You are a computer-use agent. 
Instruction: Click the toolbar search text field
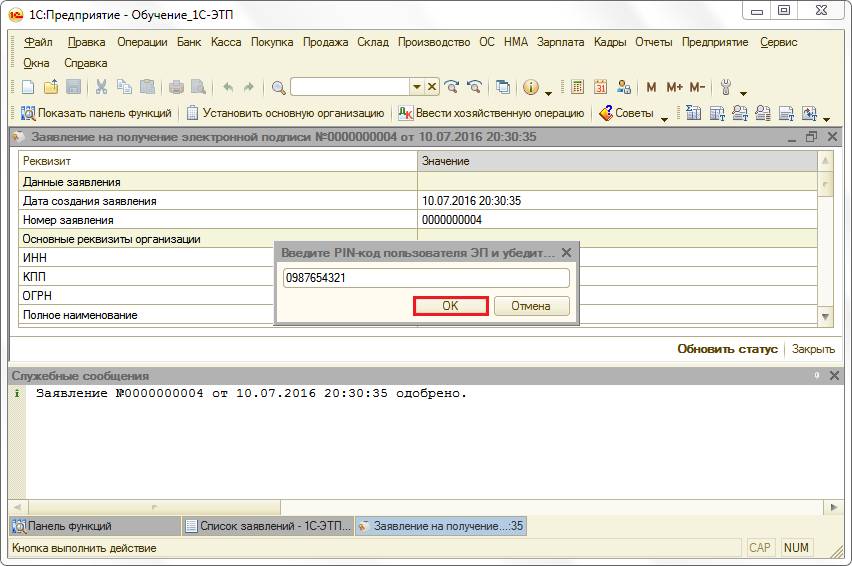click(x=350, y=87)
